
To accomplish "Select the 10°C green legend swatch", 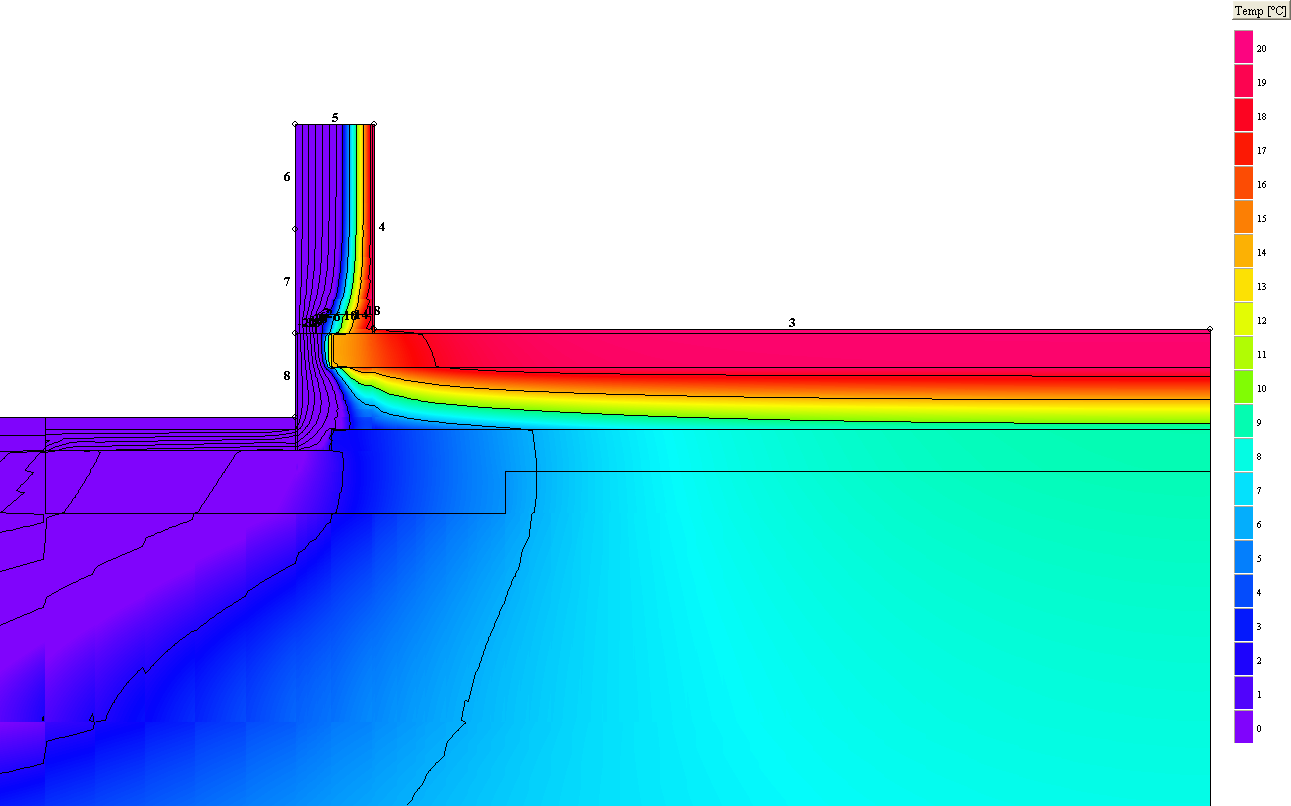I will (1243, 387).
